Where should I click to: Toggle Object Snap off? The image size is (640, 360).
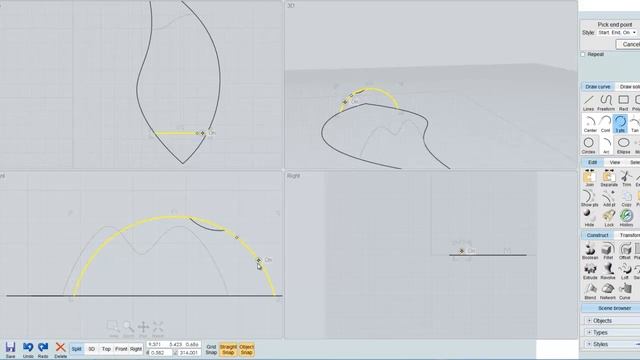click(247, 349)
